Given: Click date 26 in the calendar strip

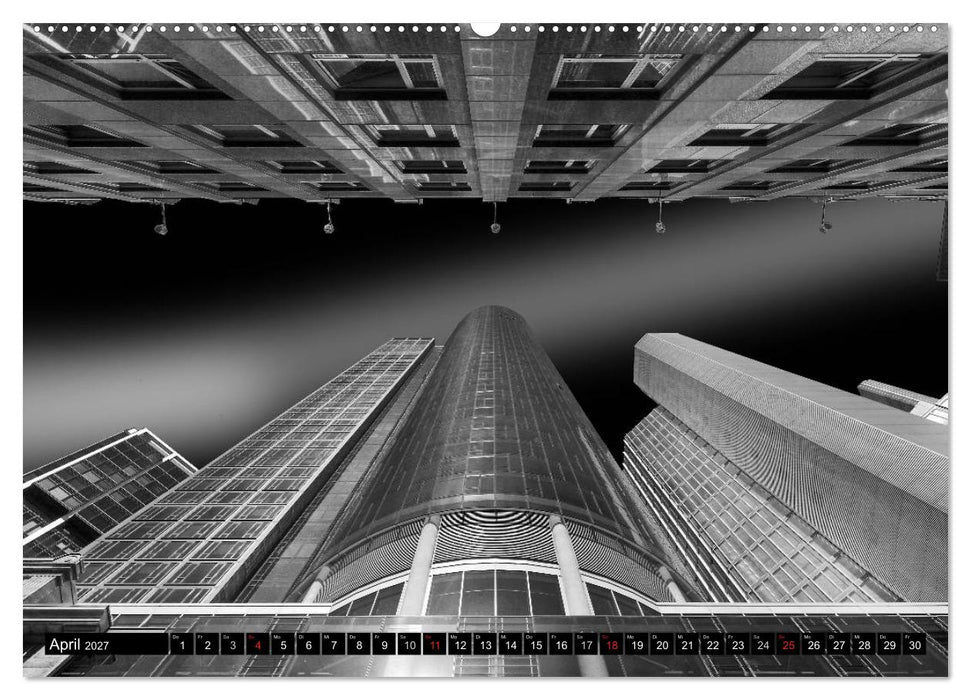Looking at the screenshot, I should point(814,644).
